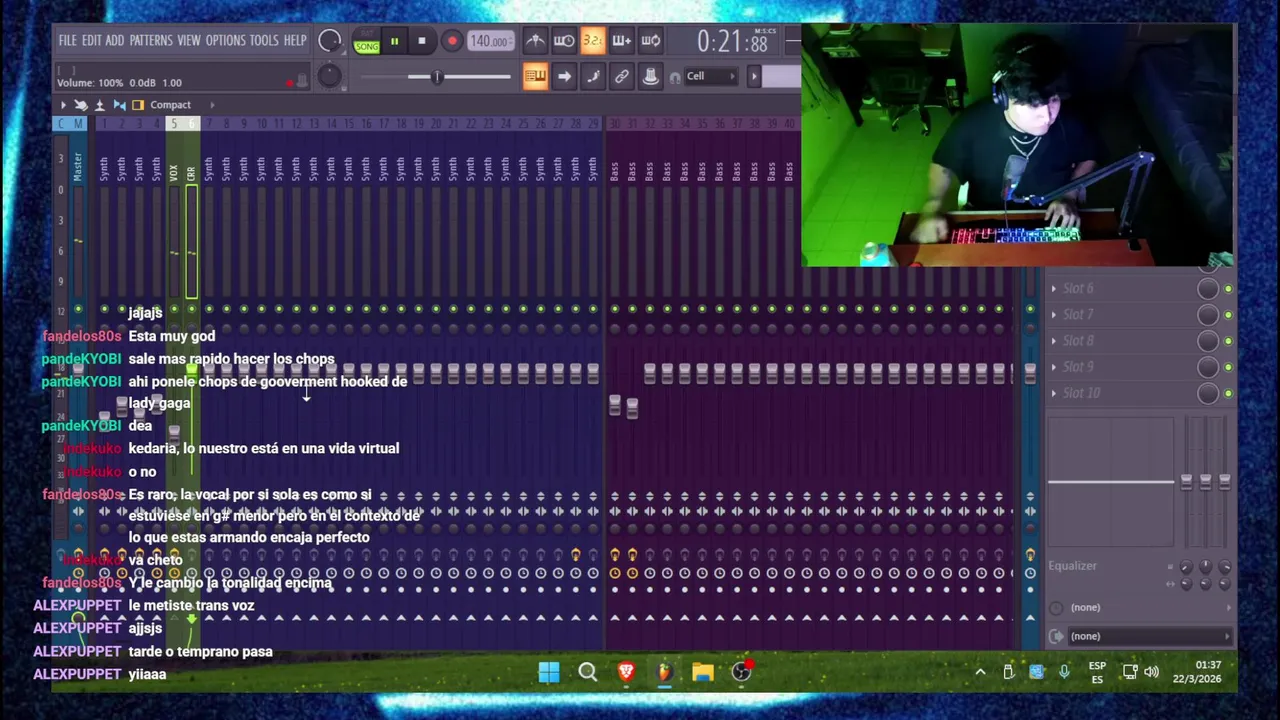Stop playback with the stop button
The image size is (1280, 720).
click(x=422, y=41)
